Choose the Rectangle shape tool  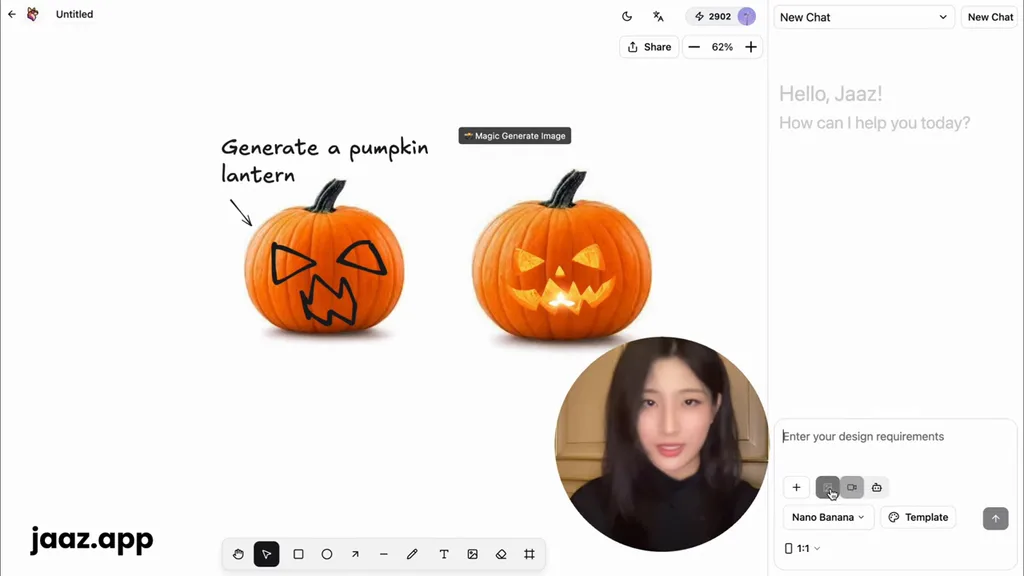pyautogui.click(x=298, y=554)
